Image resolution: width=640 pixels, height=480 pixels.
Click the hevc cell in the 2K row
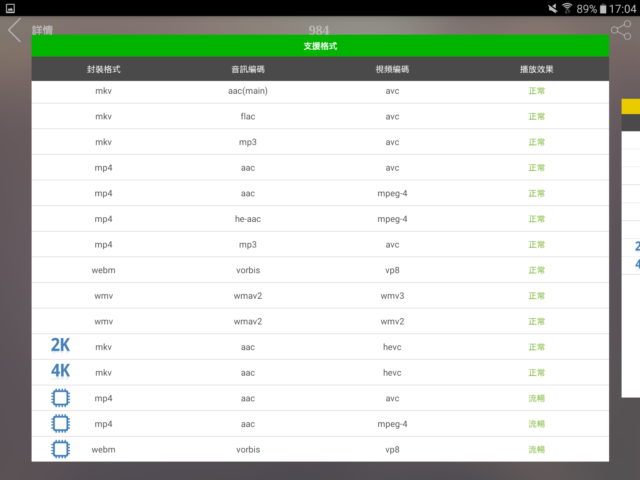point(392,347)
